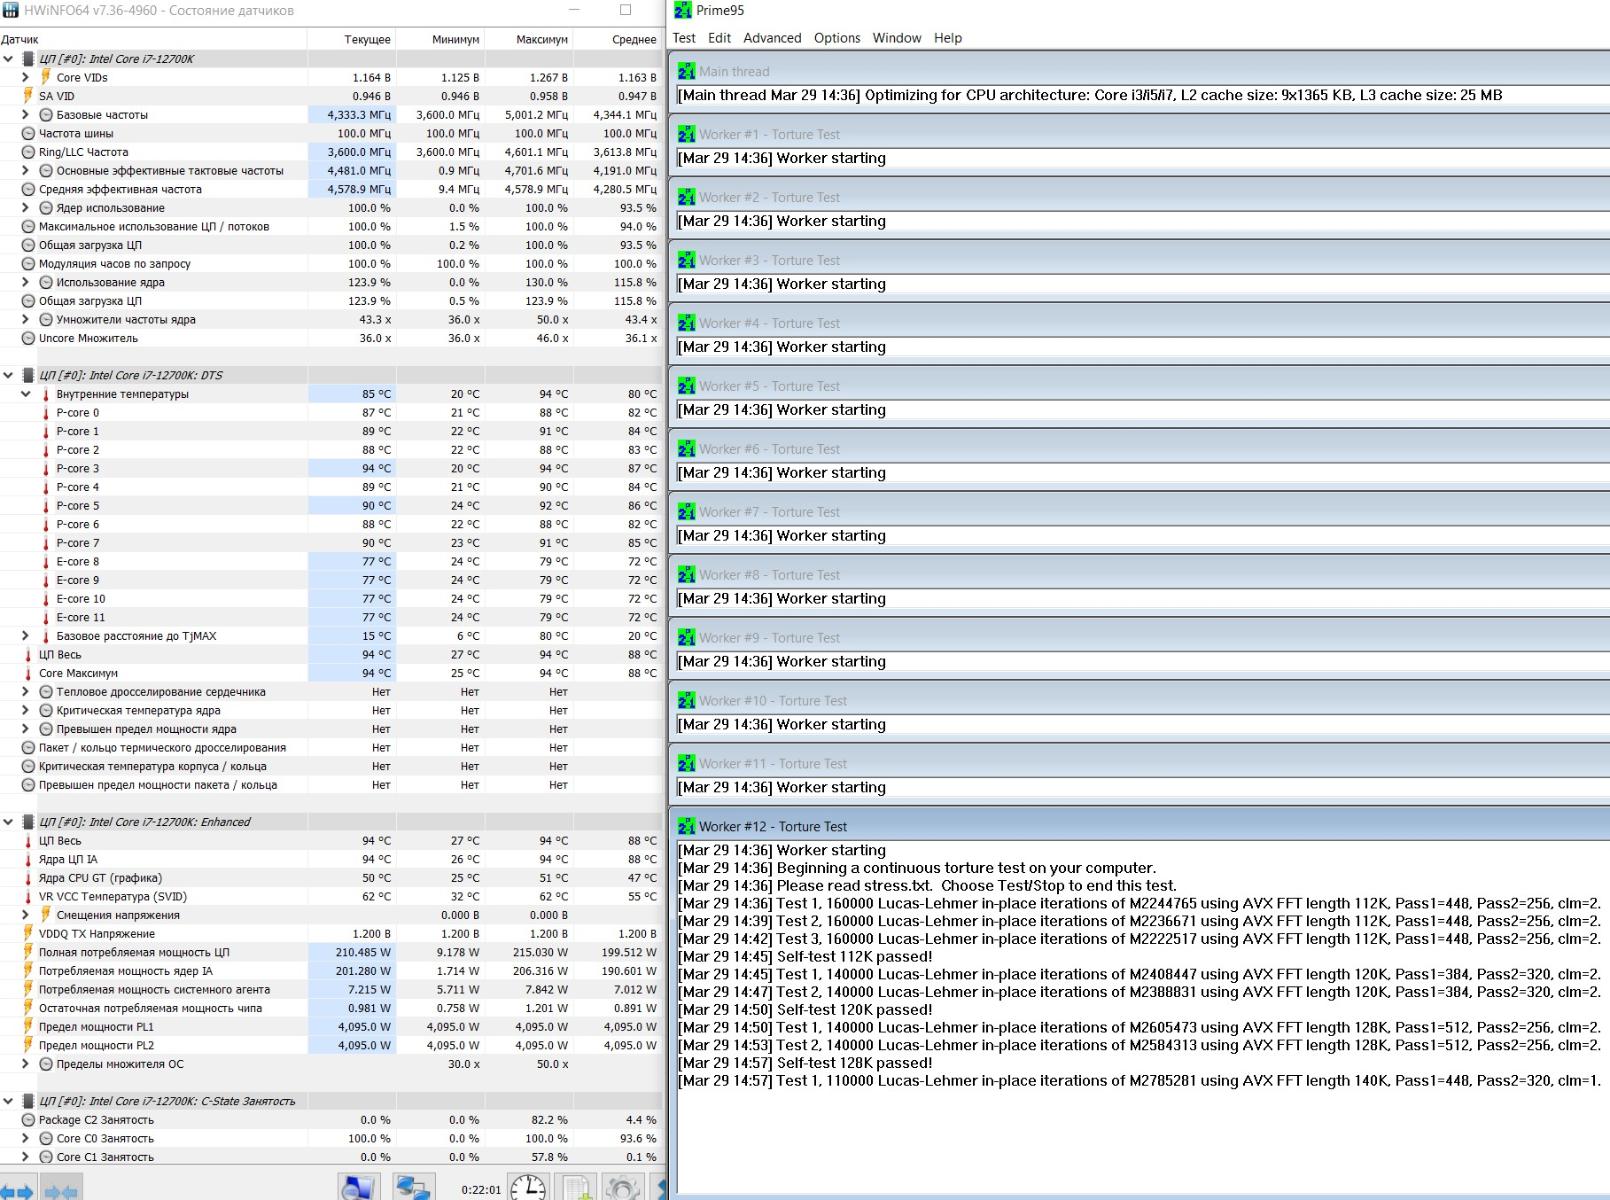Open HWiNFO settings with the gear icon
Image resolution: width=1610 pixels, height=1200 pixels.
point(622,1187)
